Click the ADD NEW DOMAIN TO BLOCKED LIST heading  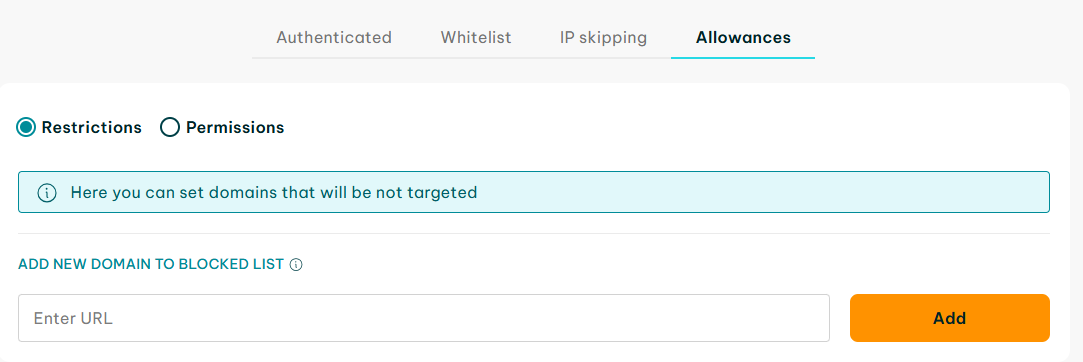click(151, 265)
